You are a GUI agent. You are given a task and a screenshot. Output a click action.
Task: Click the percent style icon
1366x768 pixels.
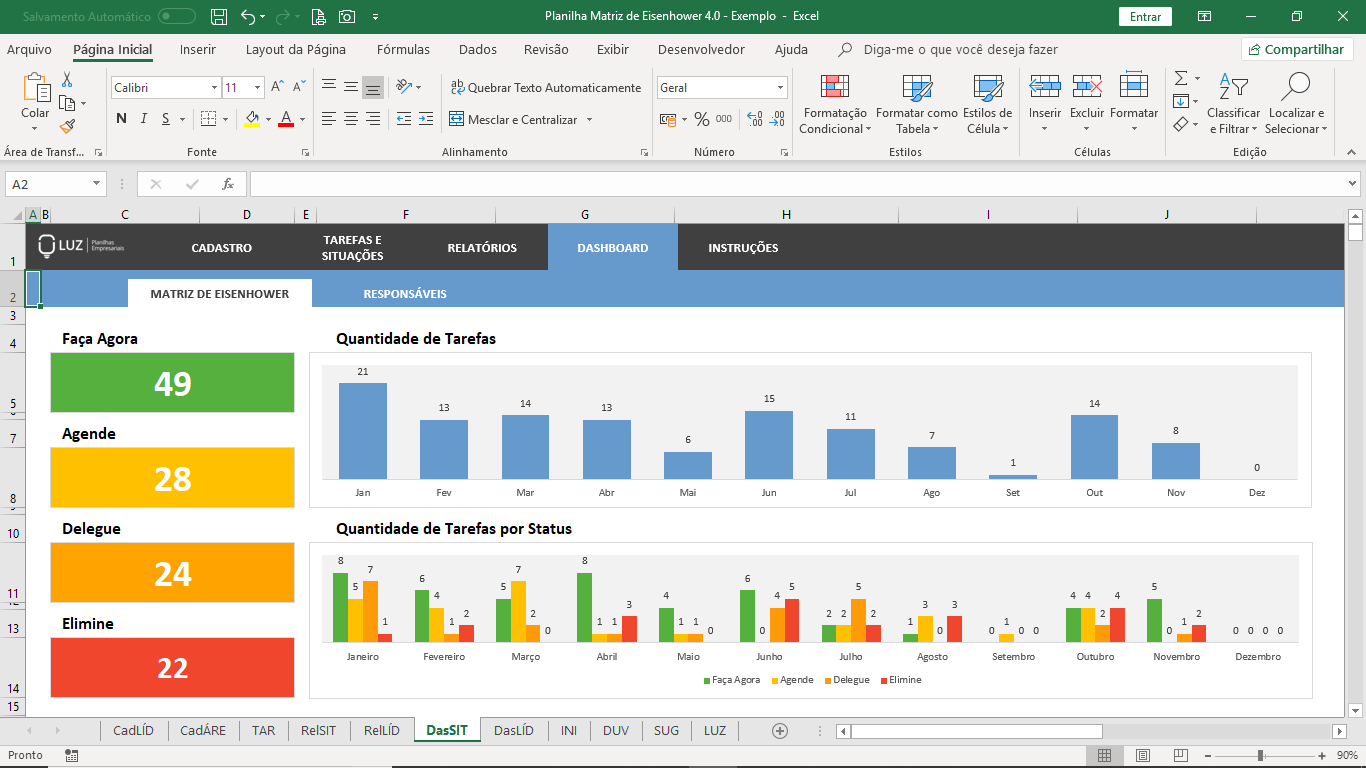pyautogui.click(x=701, y=119)
